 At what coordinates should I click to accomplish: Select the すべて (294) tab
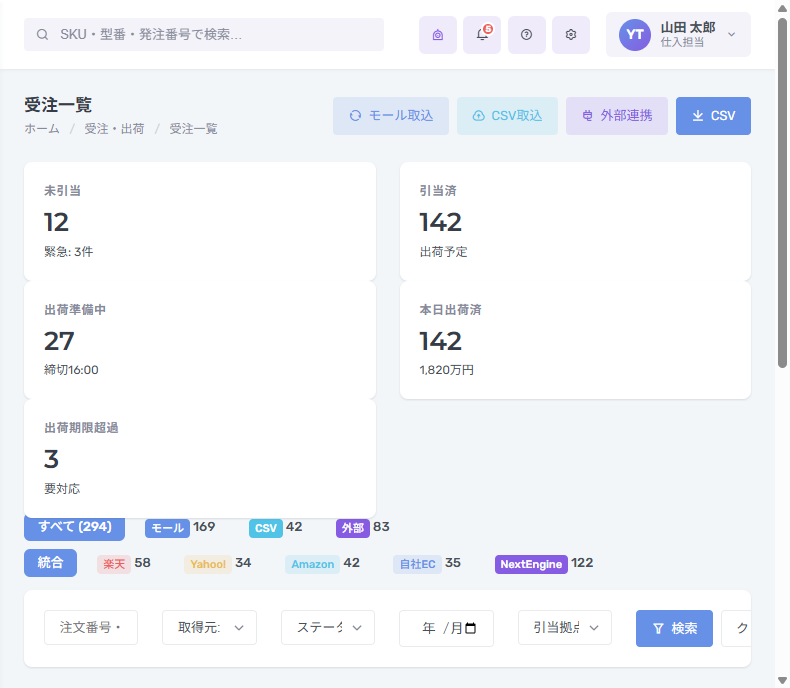tap(75, 527)
